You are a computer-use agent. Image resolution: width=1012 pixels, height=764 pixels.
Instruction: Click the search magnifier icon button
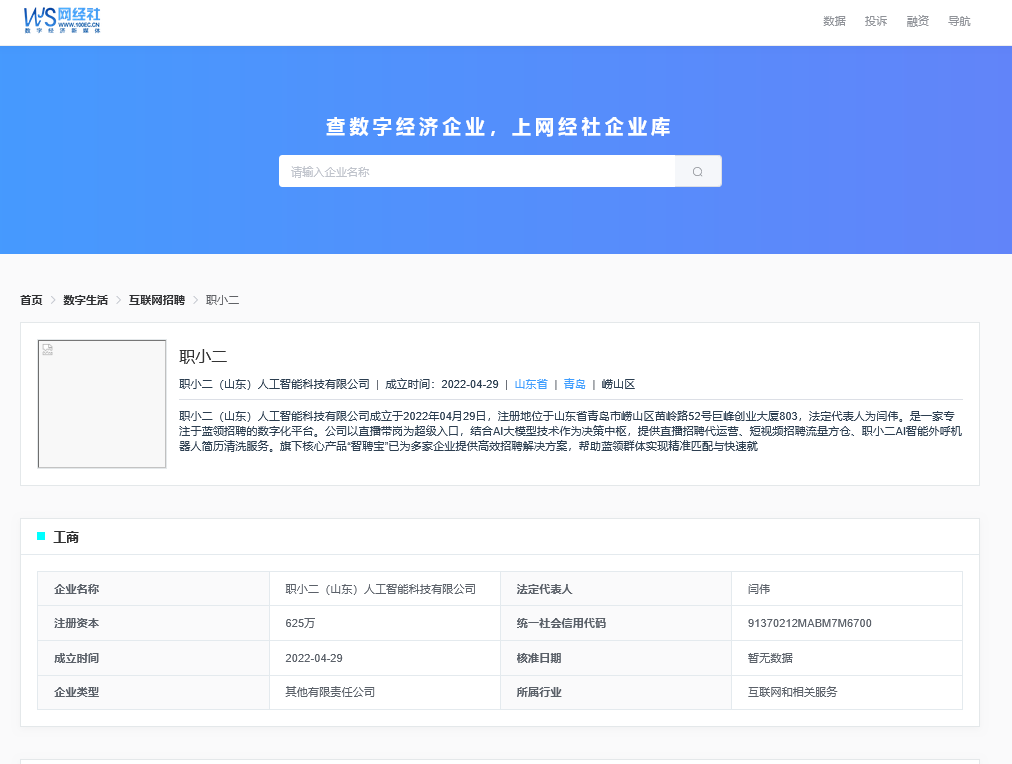click(698, 172)
